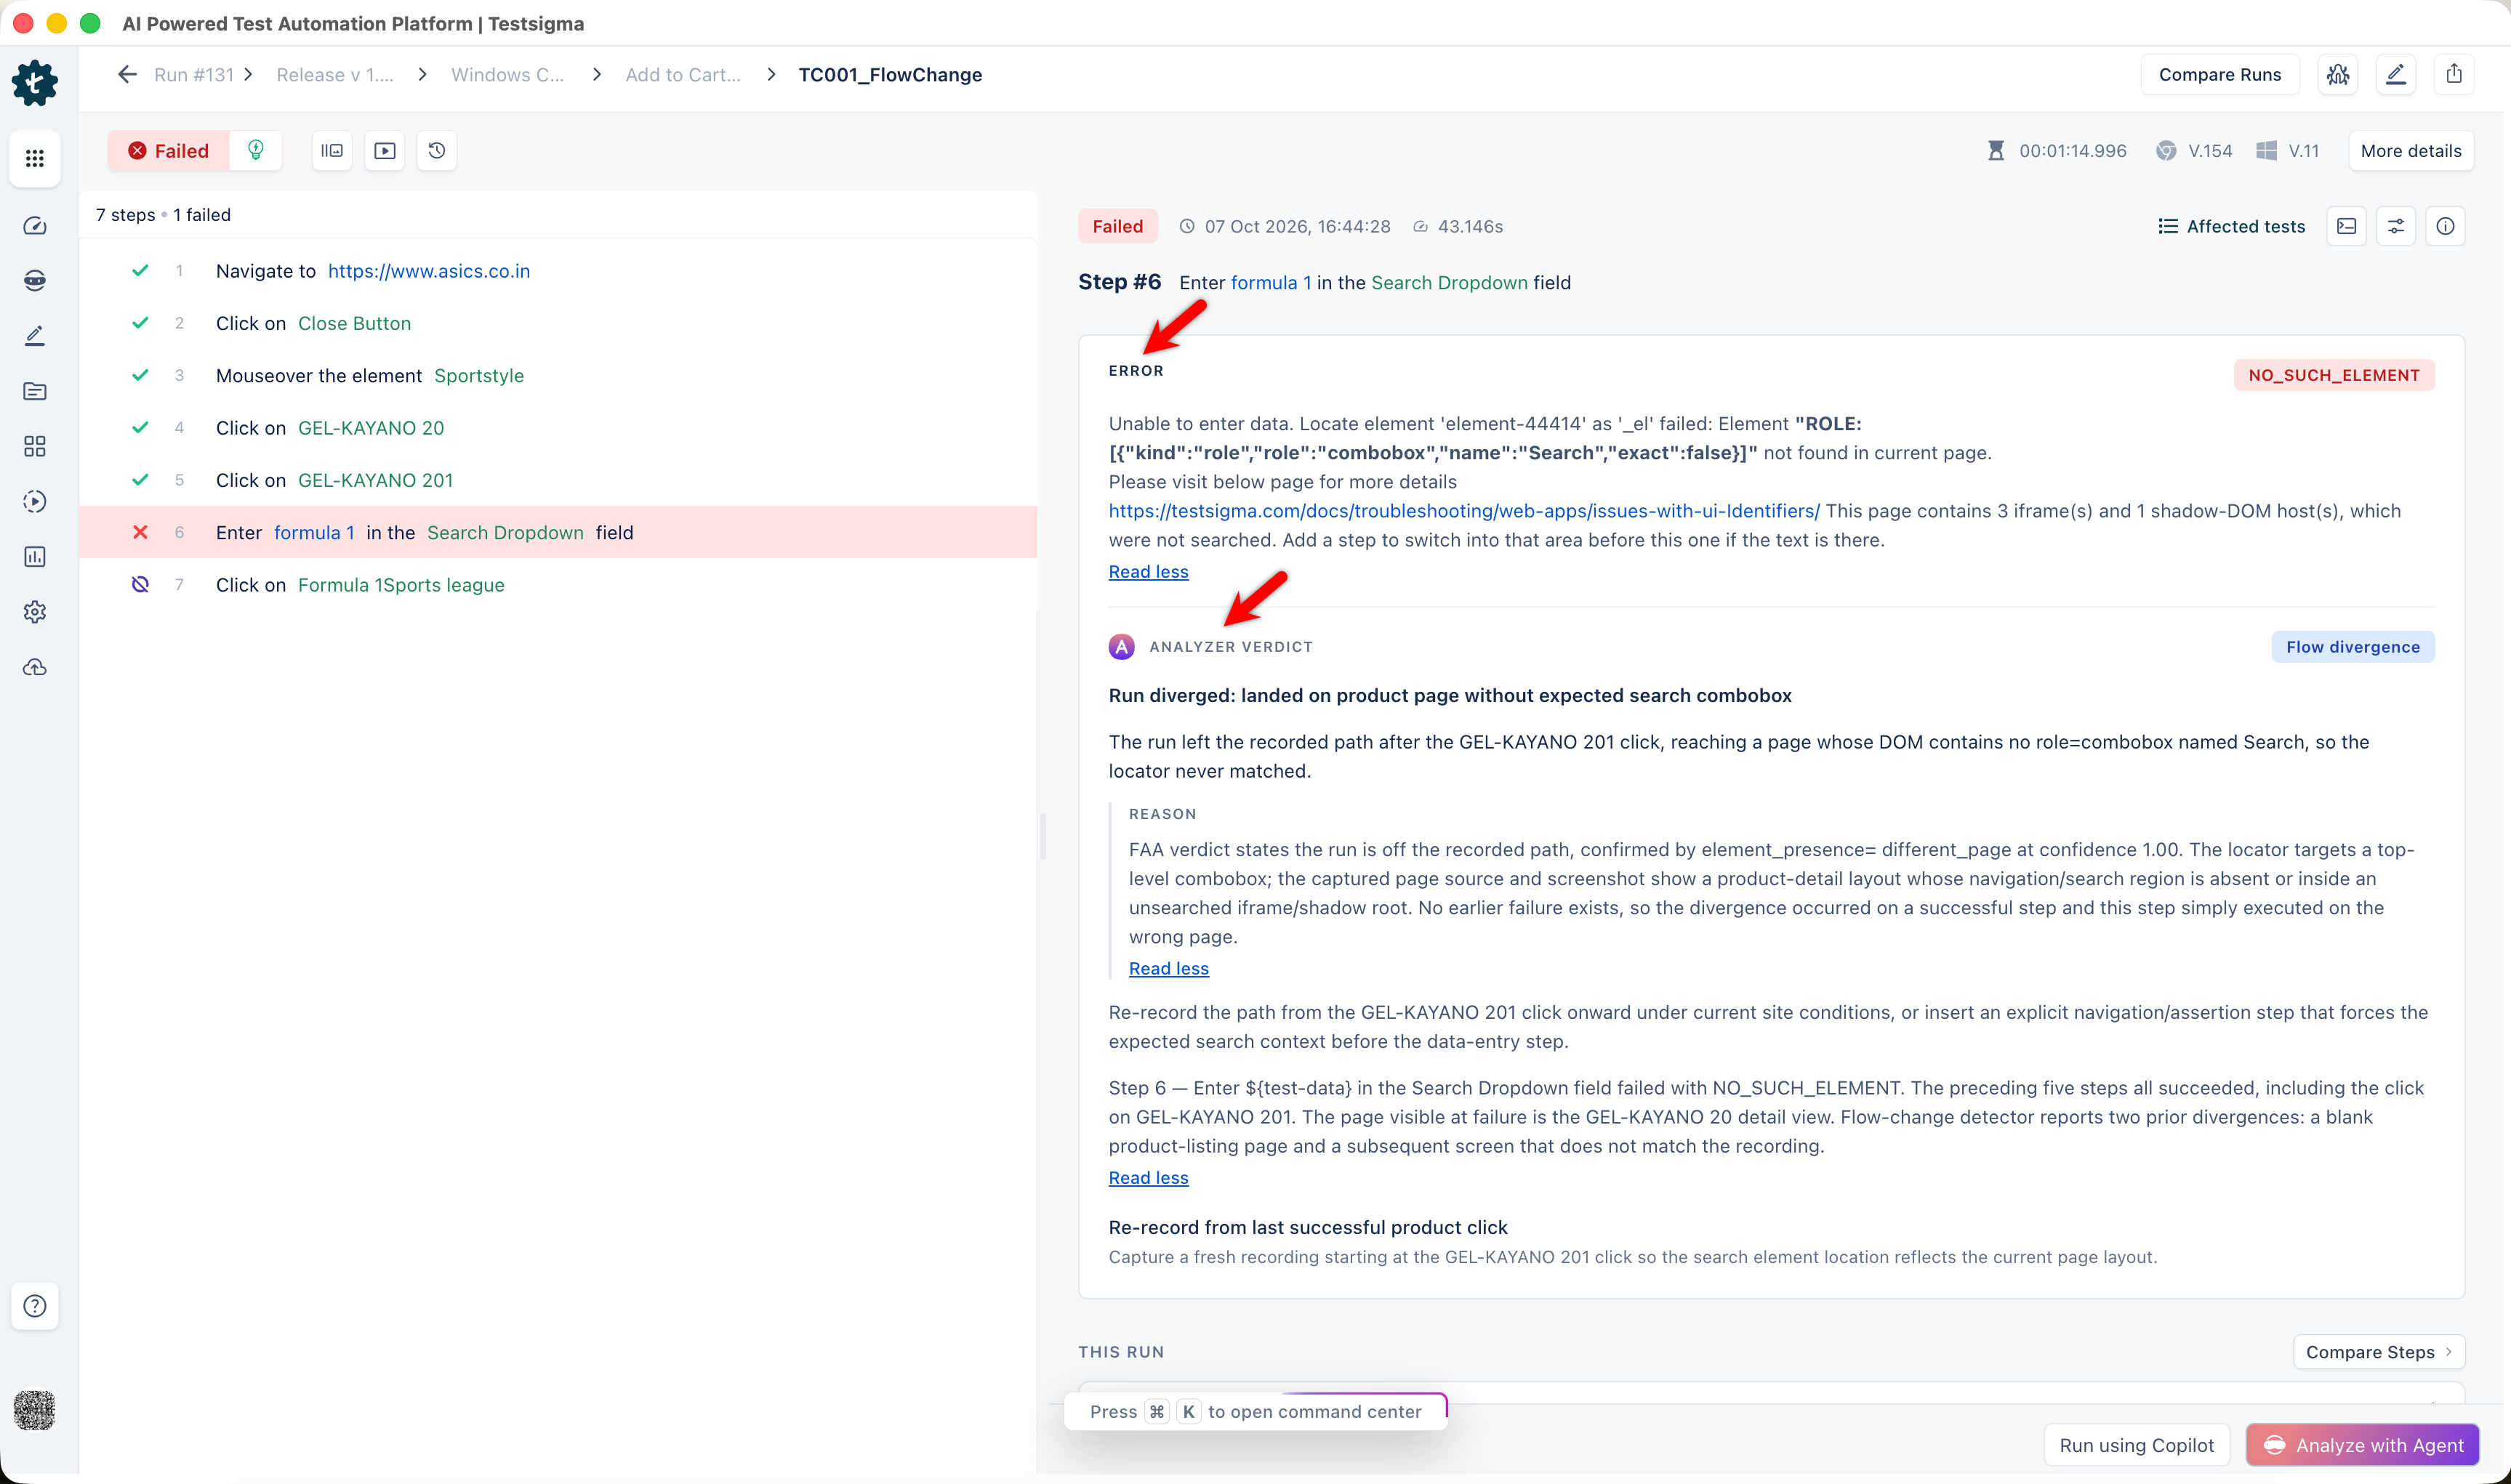Screen dimensions: 2511x1484
Task: Select step 5 Click on GEL-KAYANO 201
Action: [558, 480]
